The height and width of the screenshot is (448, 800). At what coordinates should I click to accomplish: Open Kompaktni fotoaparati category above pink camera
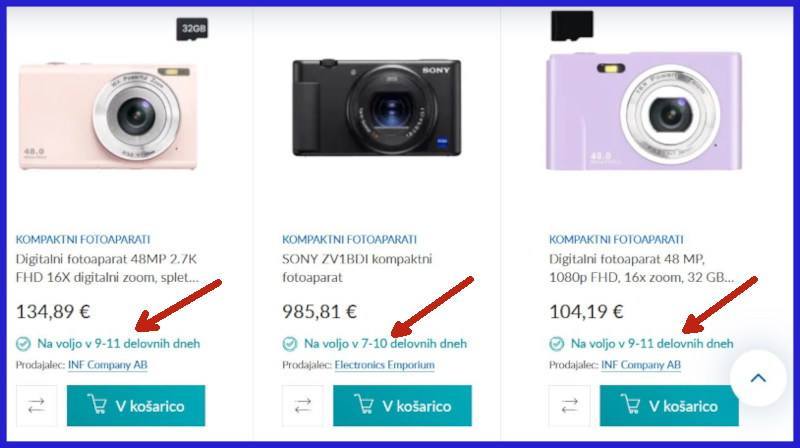(83, 239)
